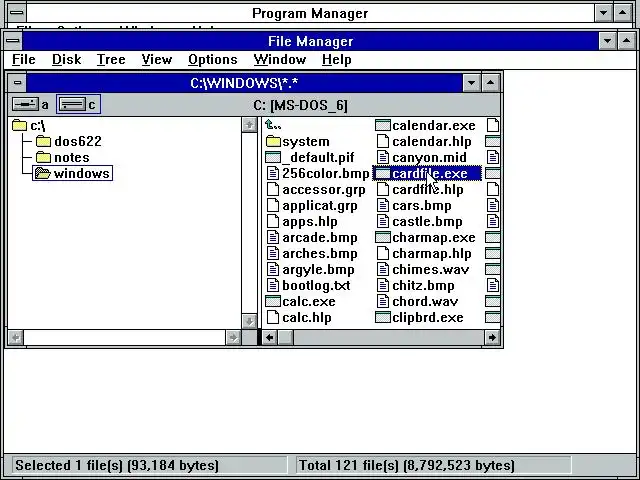The height and width of the screenshot is (480, 640).
Task: Select the castle.bmp file name
Action: 427,221
